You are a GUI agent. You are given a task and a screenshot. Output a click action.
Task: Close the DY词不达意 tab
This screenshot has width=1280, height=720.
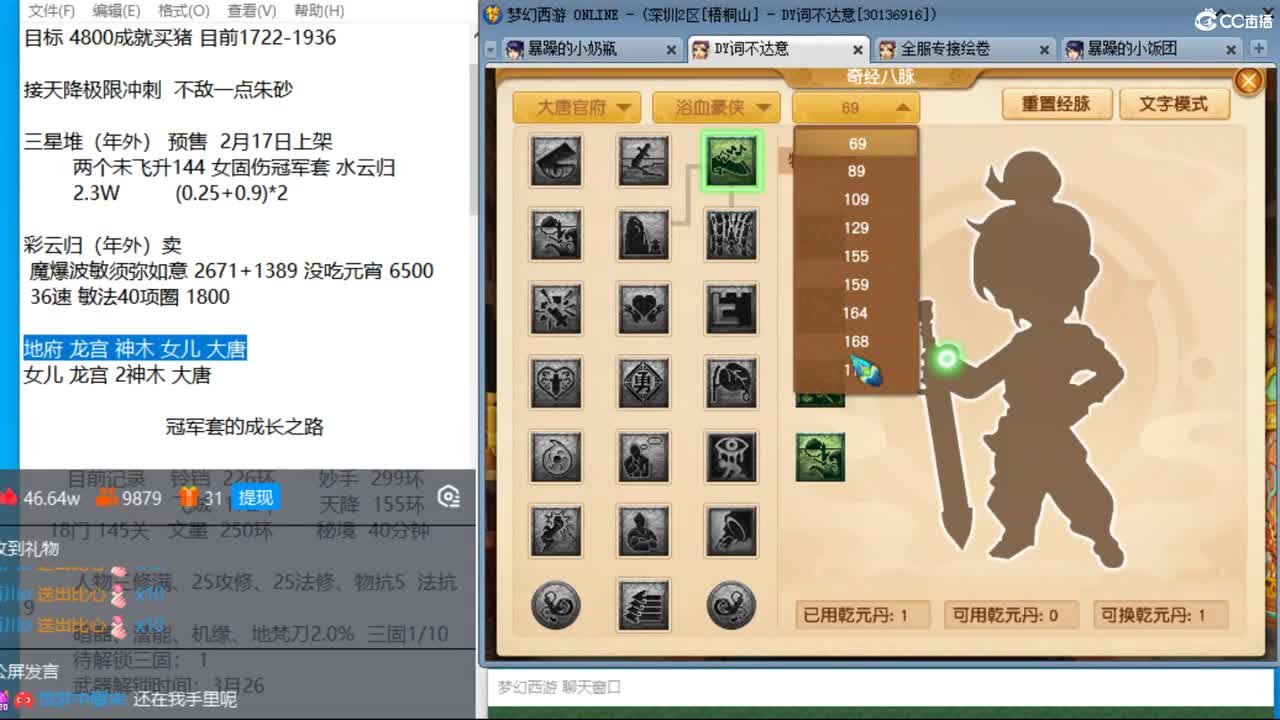[x=858, y=49]
